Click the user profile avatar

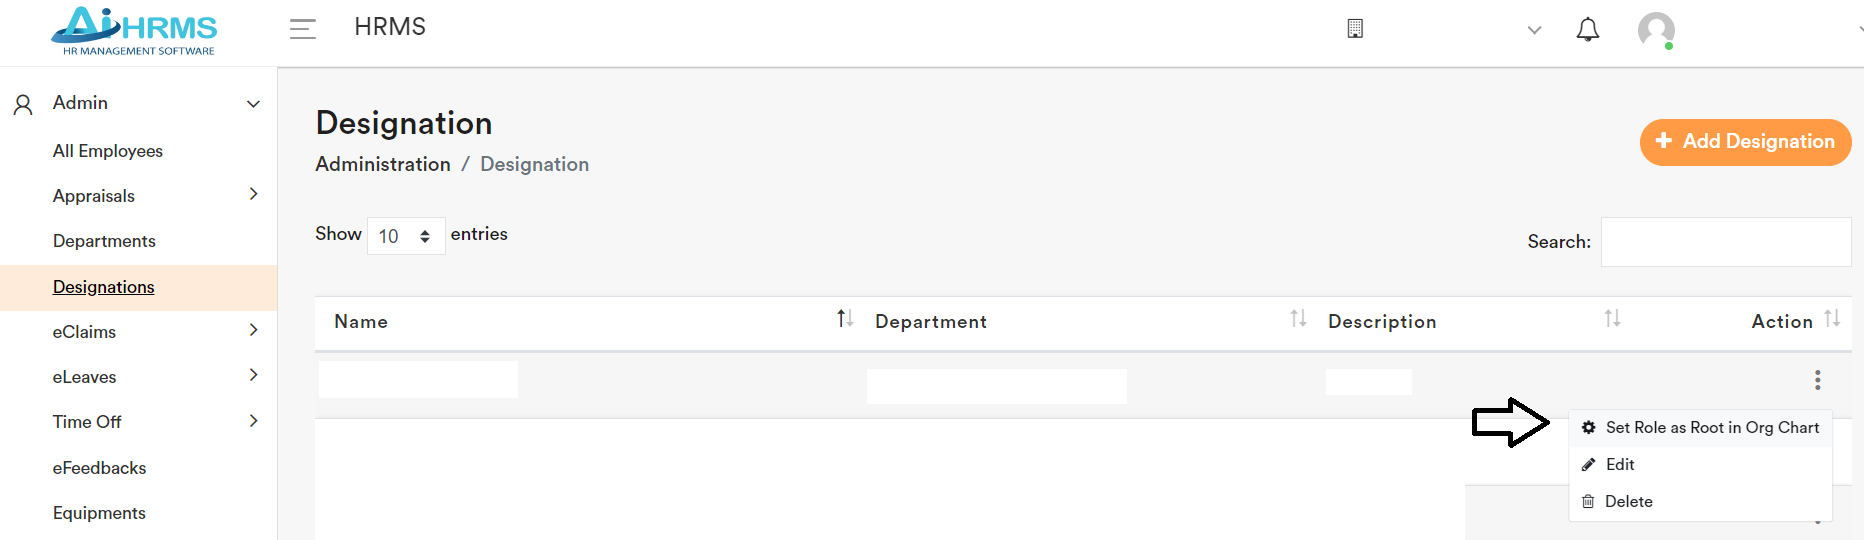tap(1656, 30)
